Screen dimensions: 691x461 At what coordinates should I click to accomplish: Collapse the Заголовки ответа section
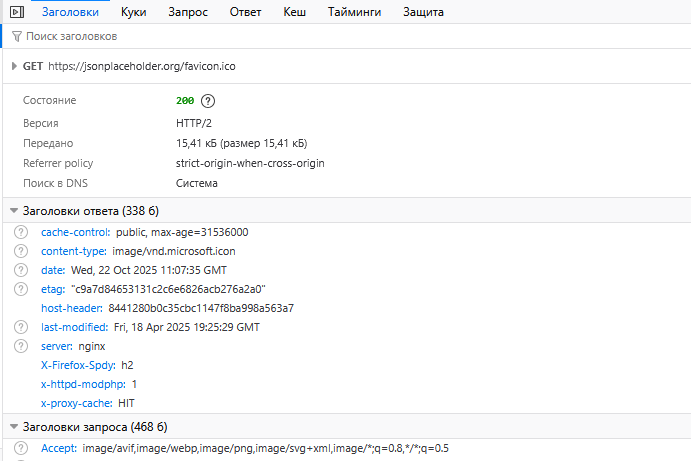[13, 211]
